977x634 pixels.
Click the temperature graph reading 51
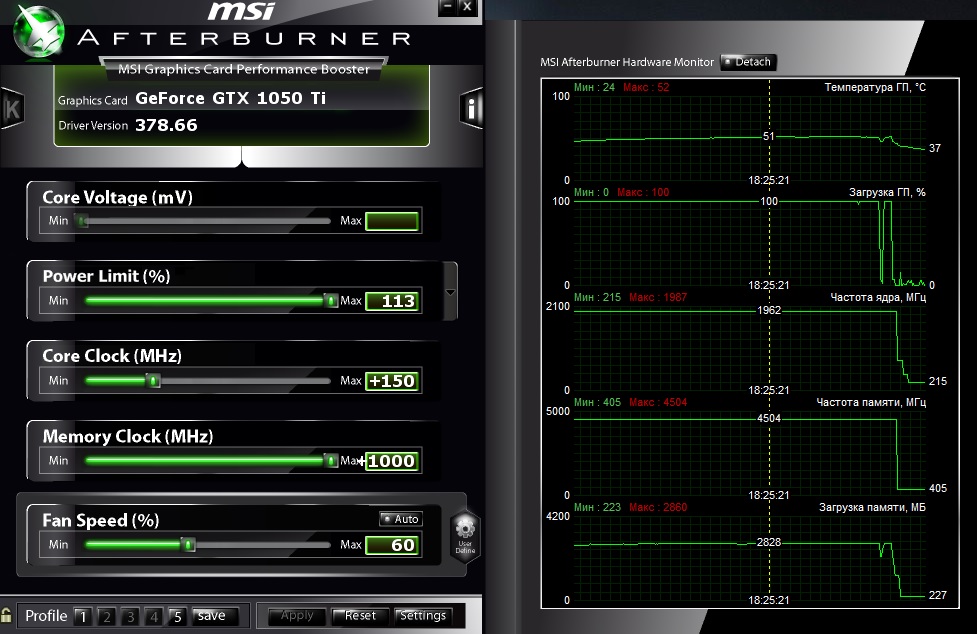(769, 136)
